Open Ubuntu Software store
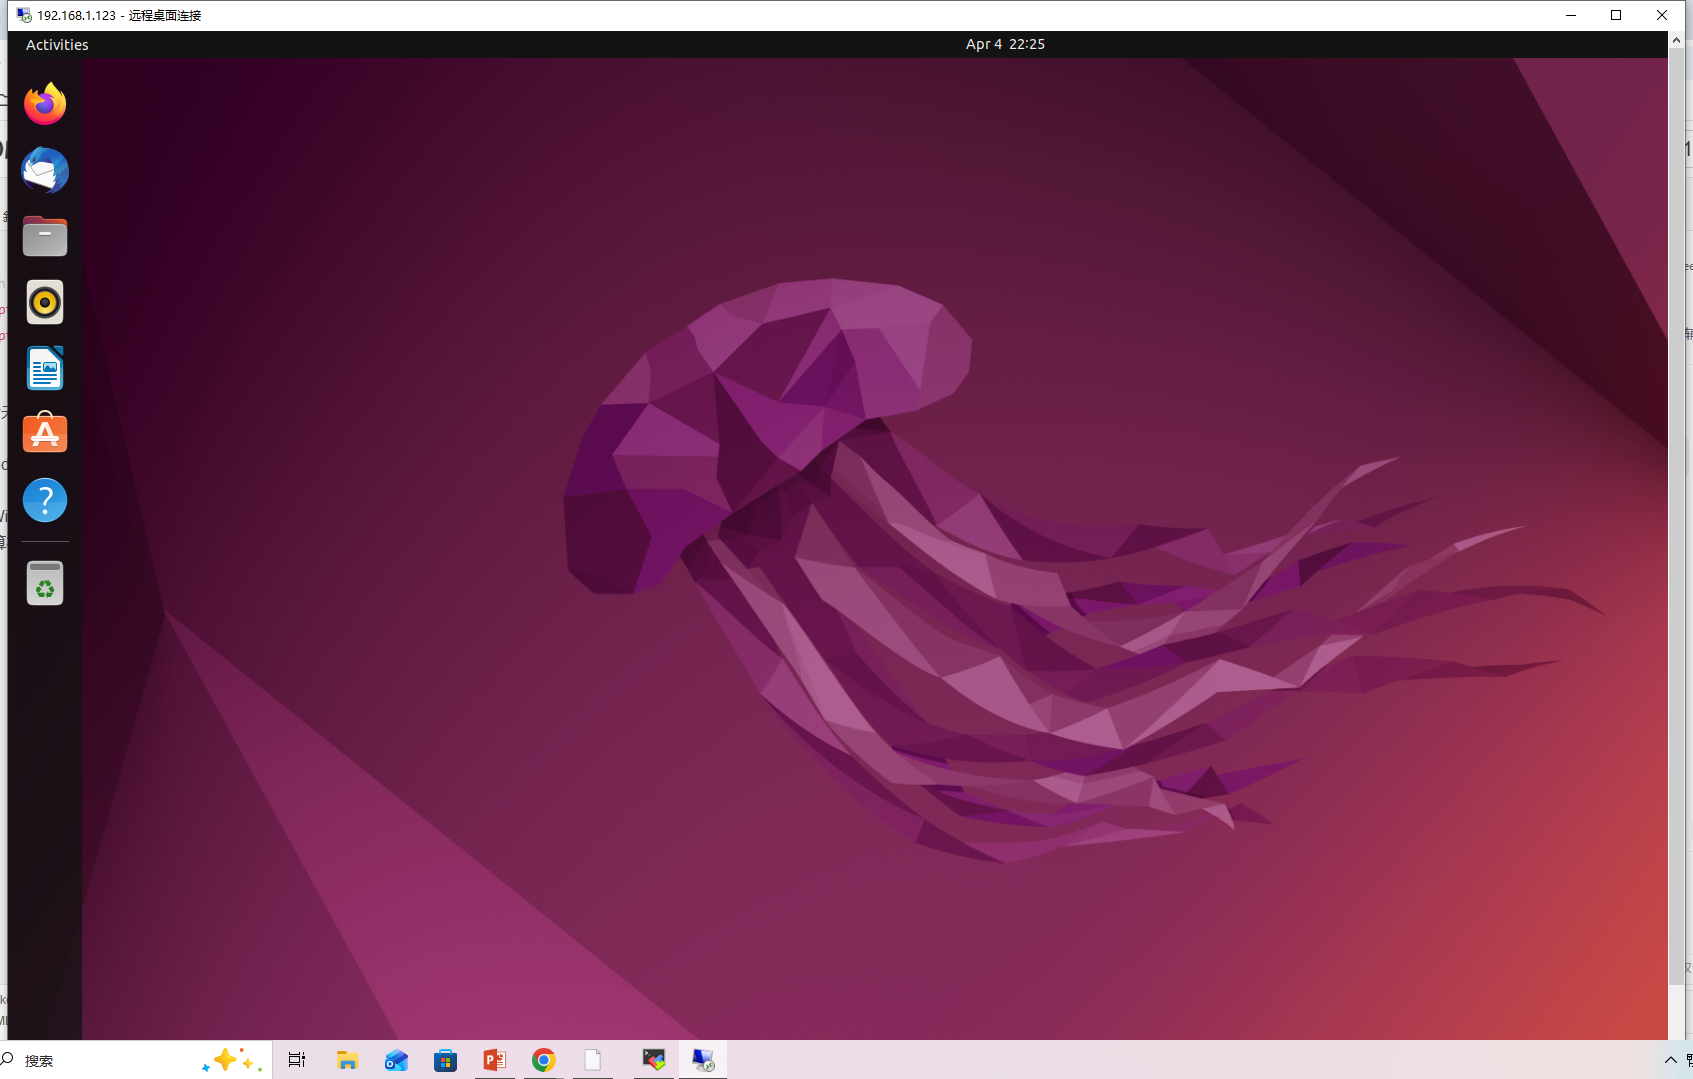 click(45, 434)
